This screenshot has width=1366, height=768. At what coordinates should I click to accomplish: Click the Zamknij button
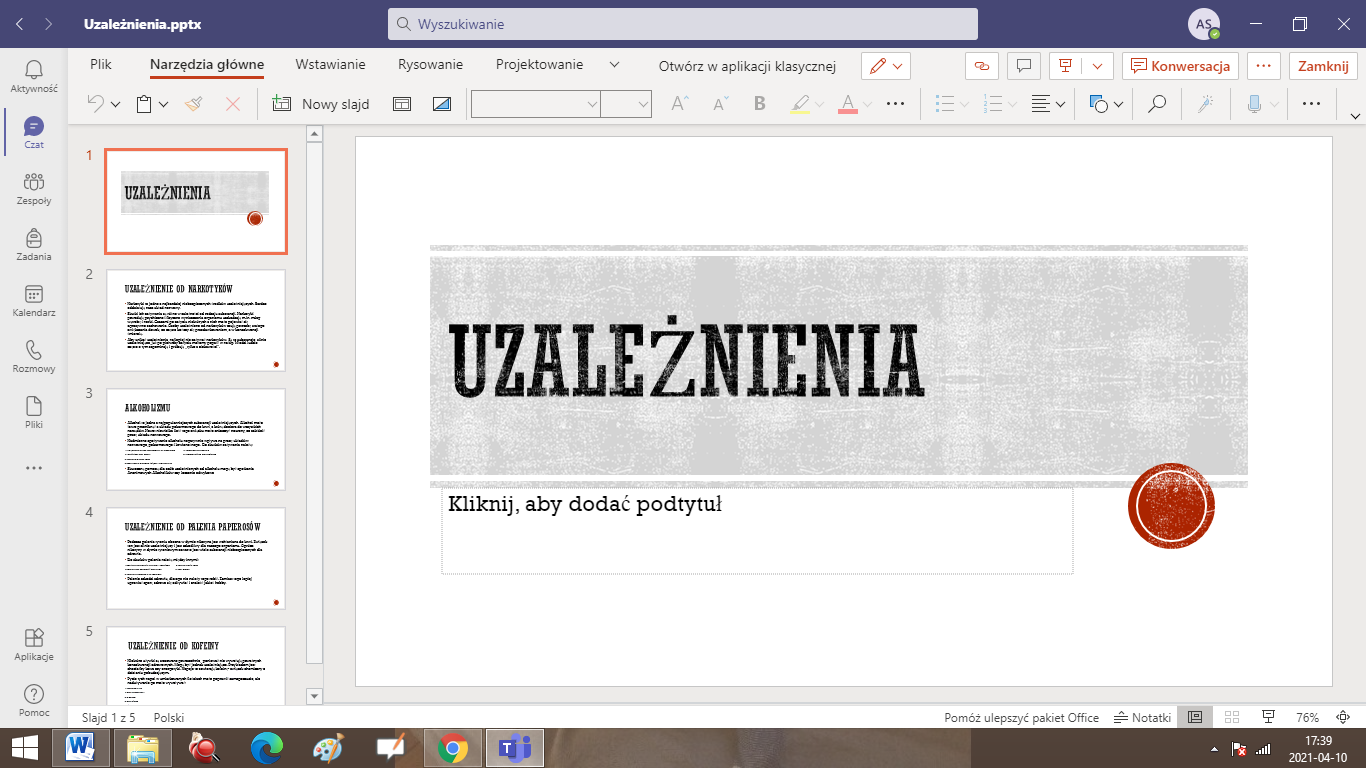point(1322,65)
